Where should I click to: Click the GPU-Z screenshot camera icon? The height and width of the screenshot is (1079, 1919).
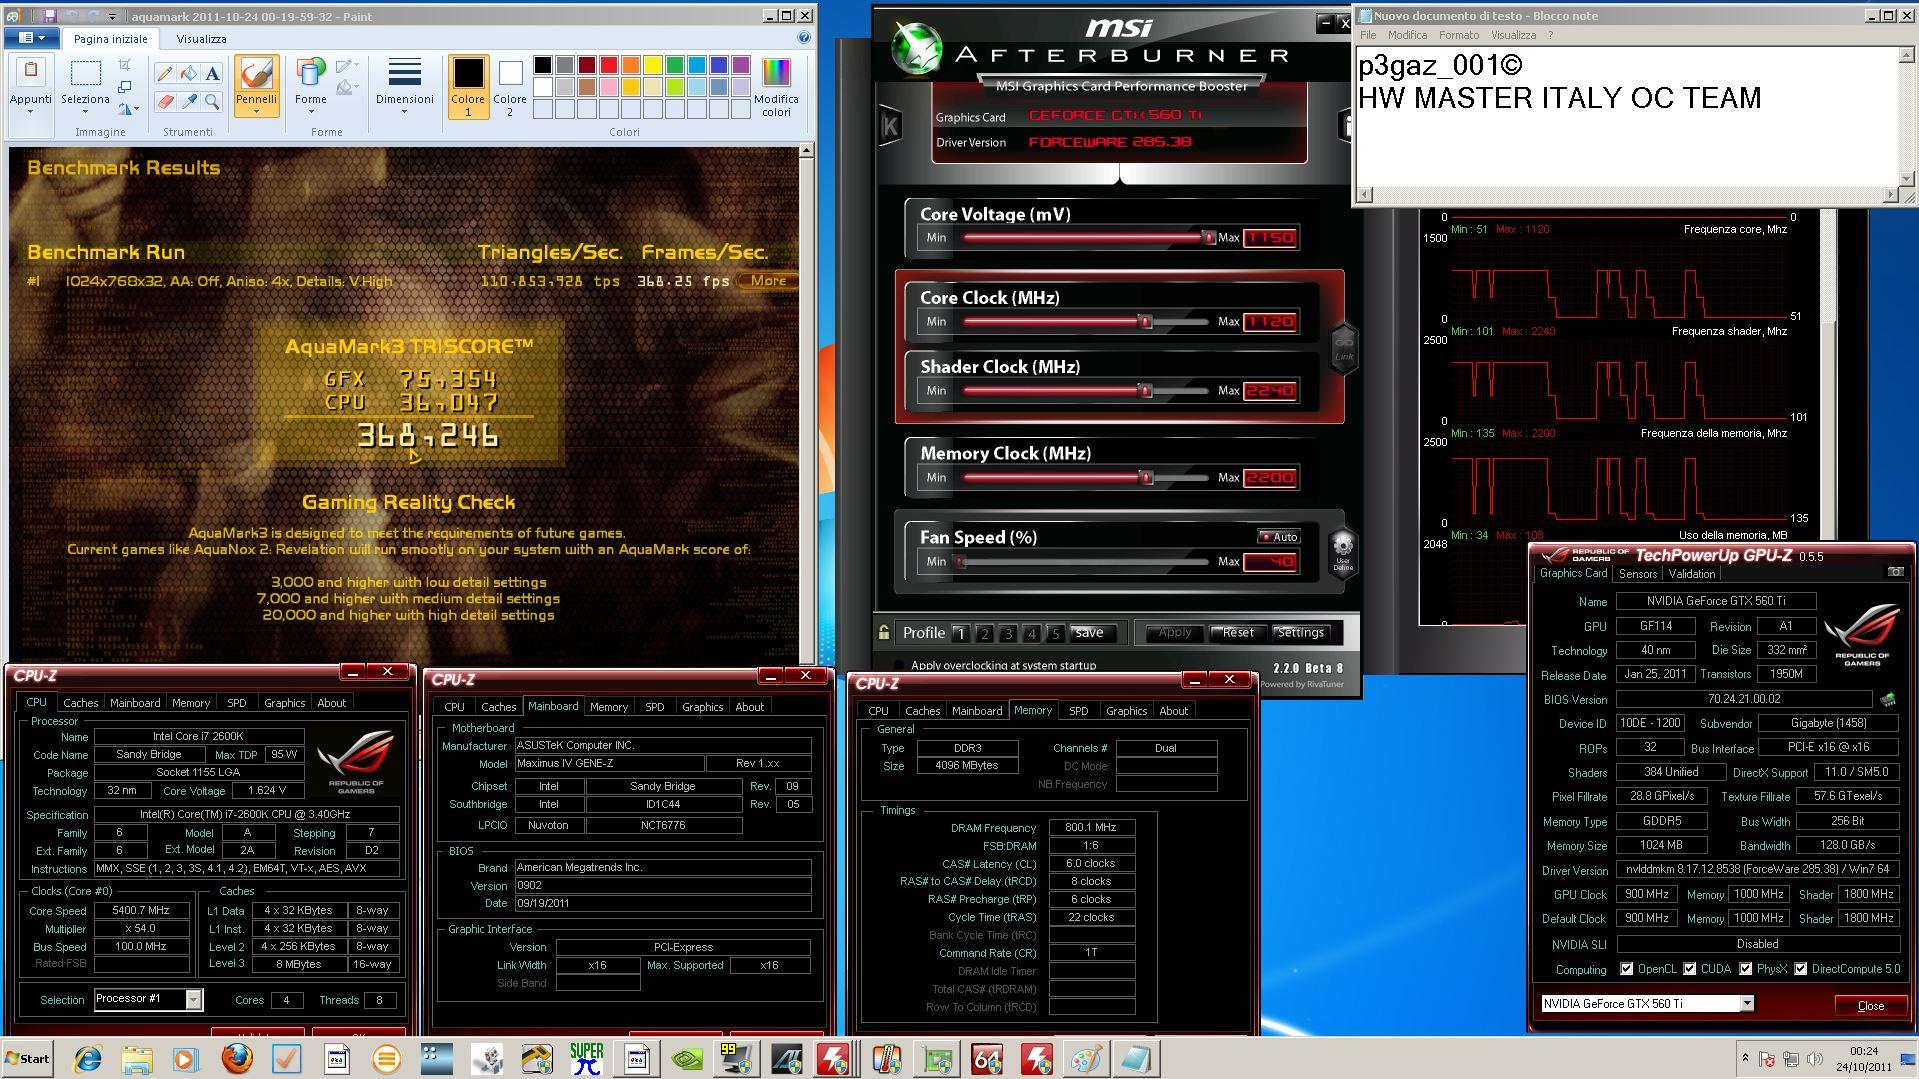1895,572
